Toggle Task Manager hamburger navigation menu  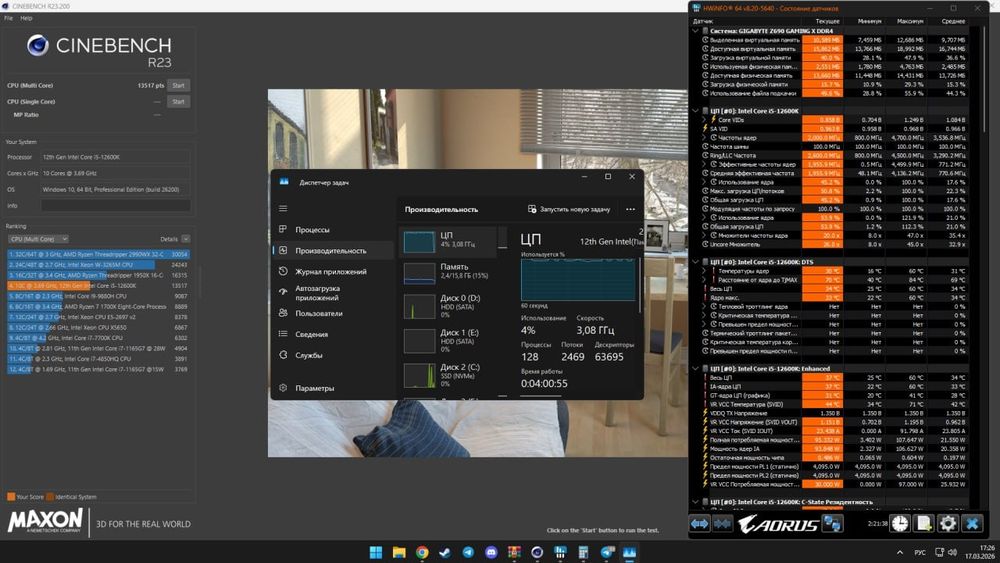tap(283, 208)
